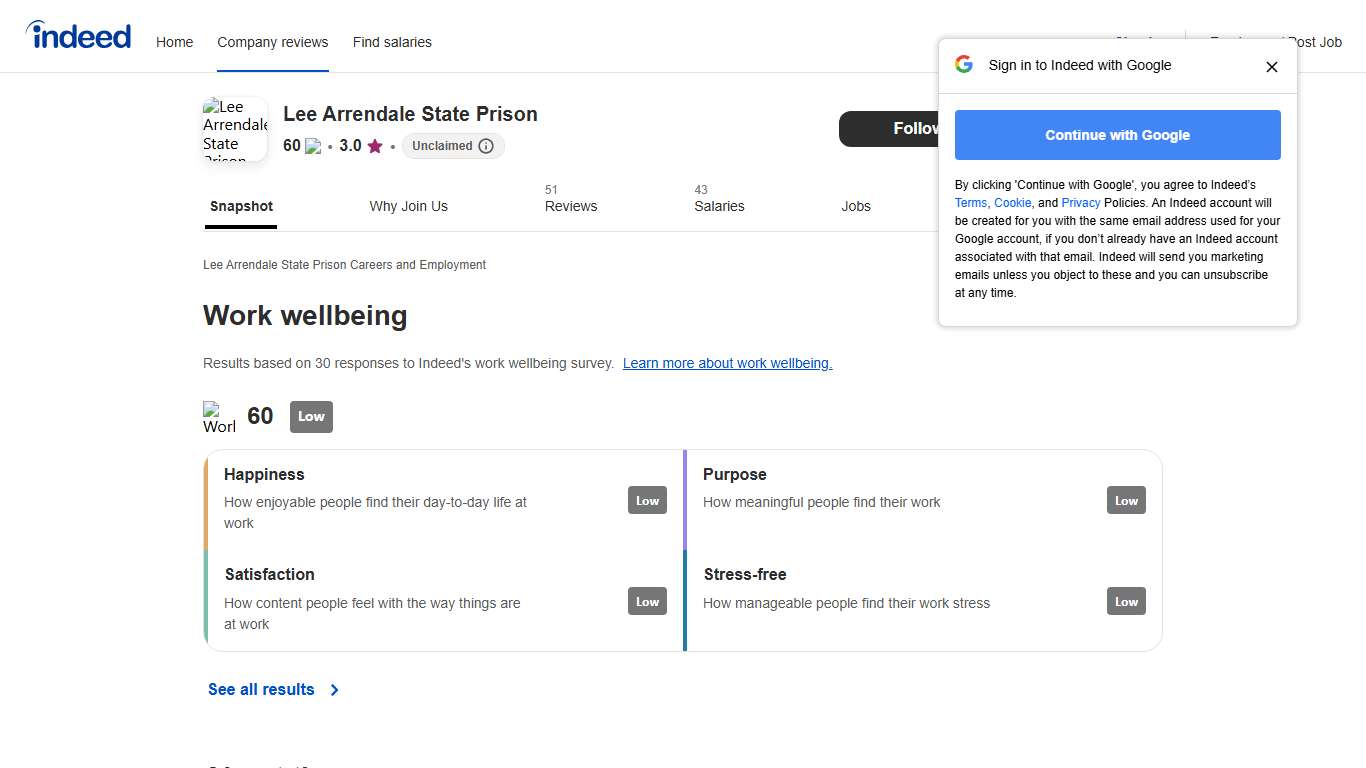1366x768 pixels.
Task: Open the Jobs tab
Action: pyautogui.click(x=855, y=206)
